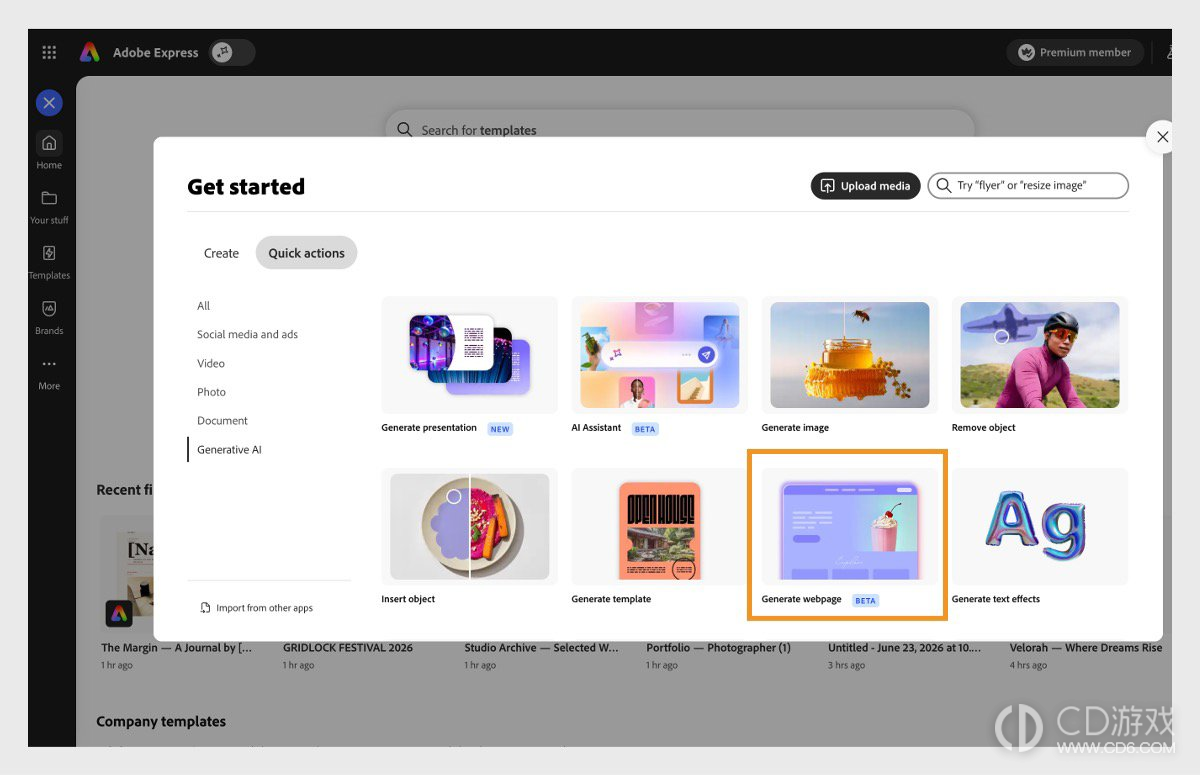Click the flyer or resize image search field
The image size is (1200, 775).
coord(1028,186)
